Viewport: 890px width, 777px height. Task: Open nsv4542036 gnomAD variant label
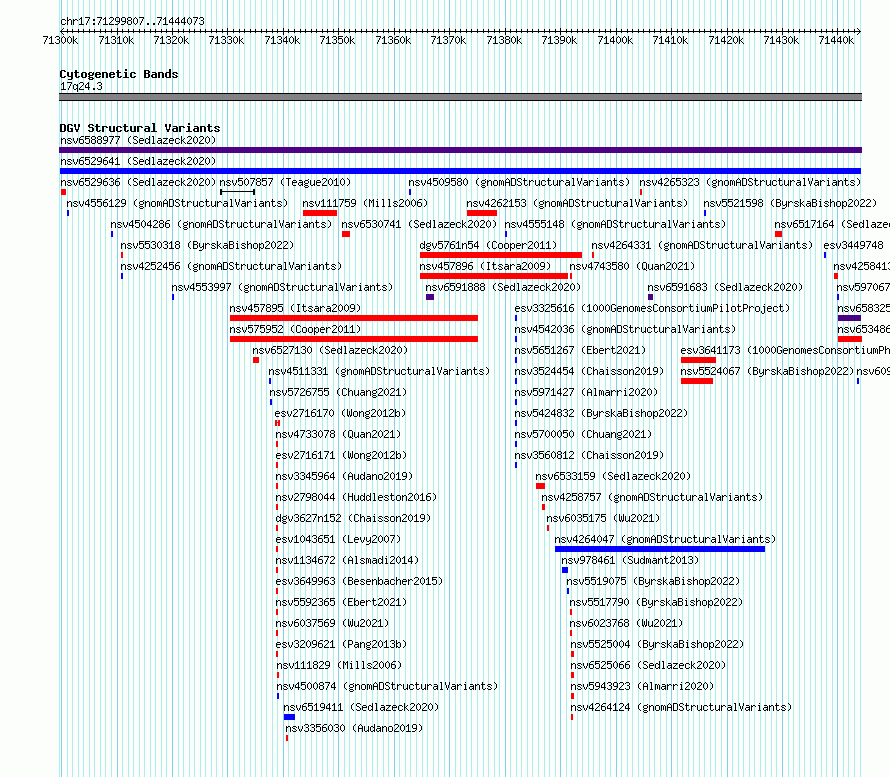coord(625,329)
